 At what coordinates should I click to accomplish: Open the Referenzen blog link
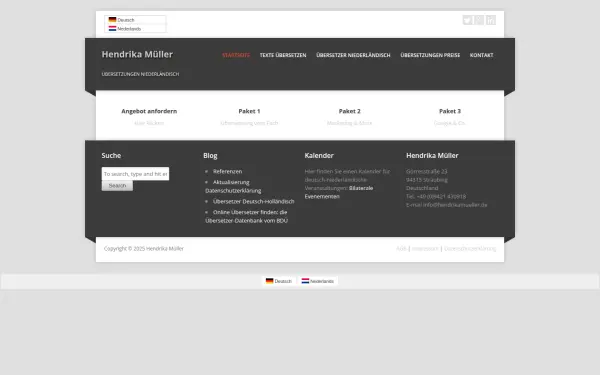(x=227, y=171)
